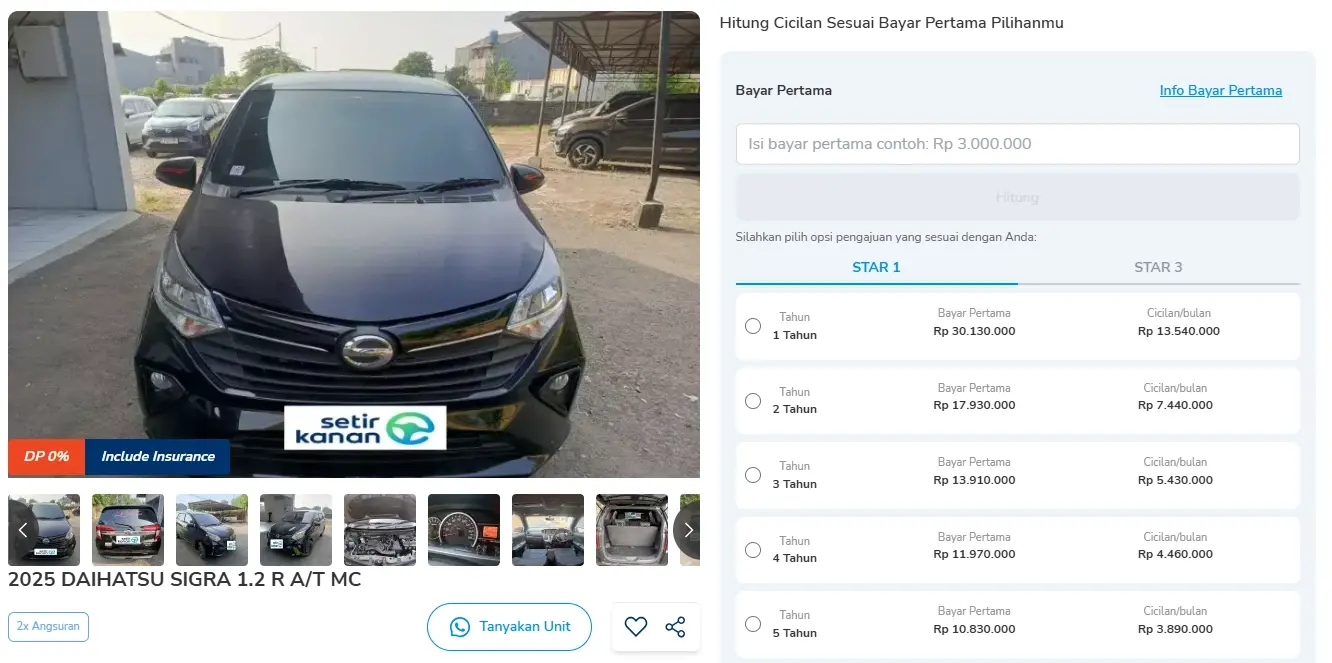
Task: Click the WhatsApp icon in Tanyakan Unit
Action: tap(460, 627)
